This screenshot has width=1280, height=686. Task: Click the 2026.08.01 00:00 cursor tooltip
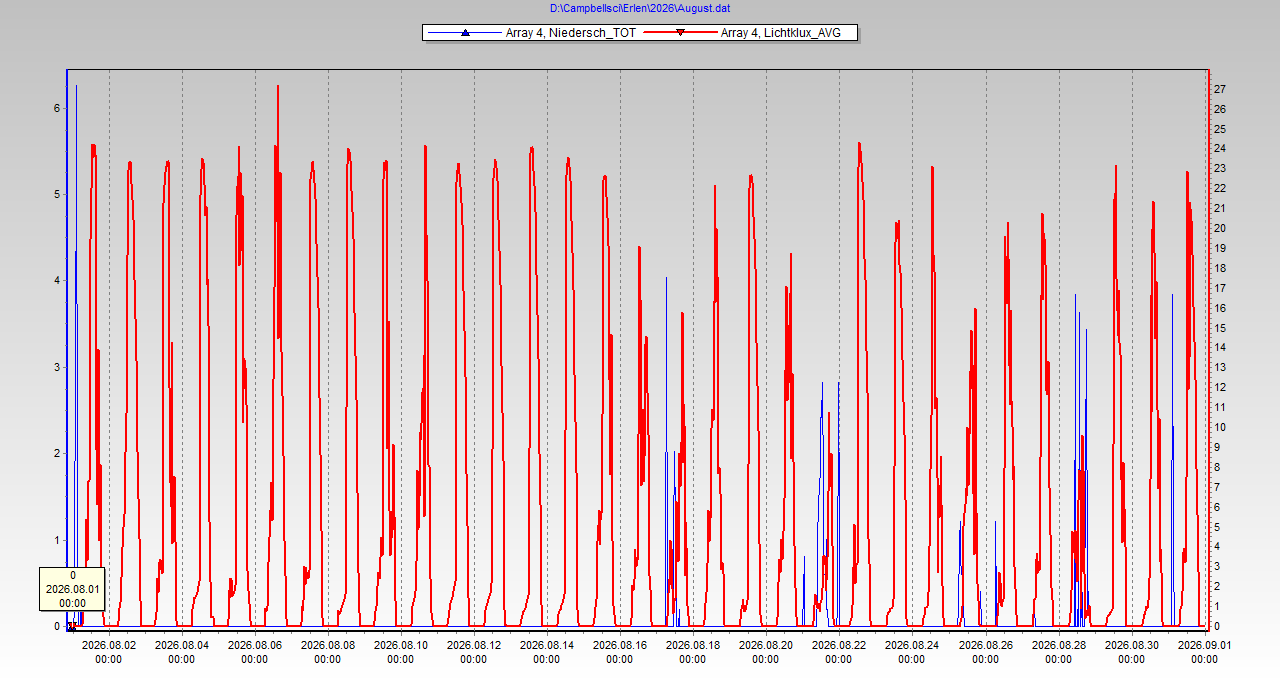click(x=72, y=590)
